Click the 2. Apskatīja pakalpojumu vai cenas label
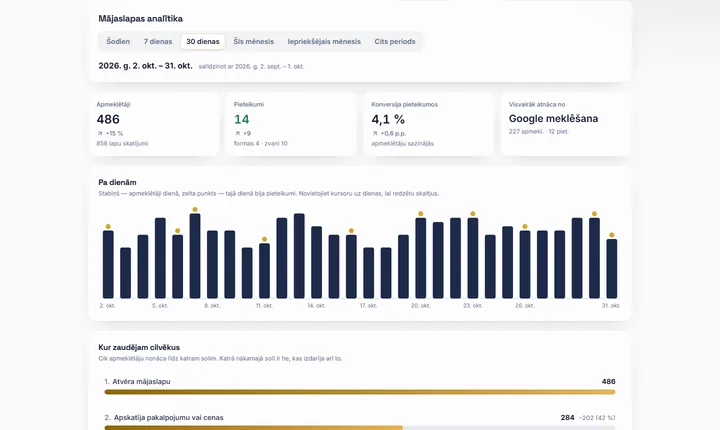The width and height of the screenshot is (720, 430). (x=164, y=418)
